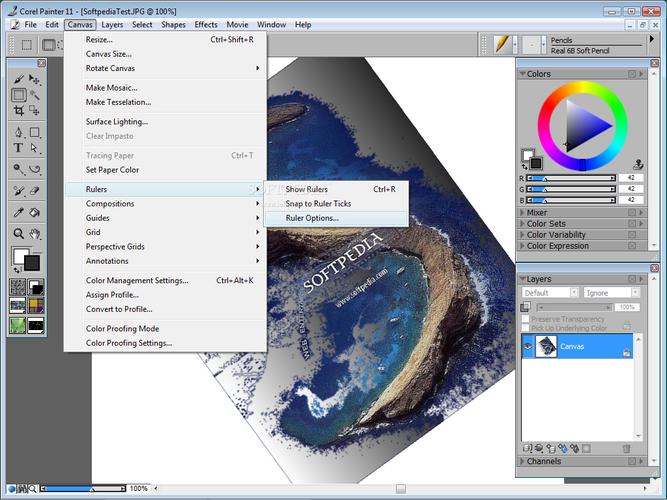Choose Set Paper Color
This screenshot has width=667, height=500.
[165, 170]
